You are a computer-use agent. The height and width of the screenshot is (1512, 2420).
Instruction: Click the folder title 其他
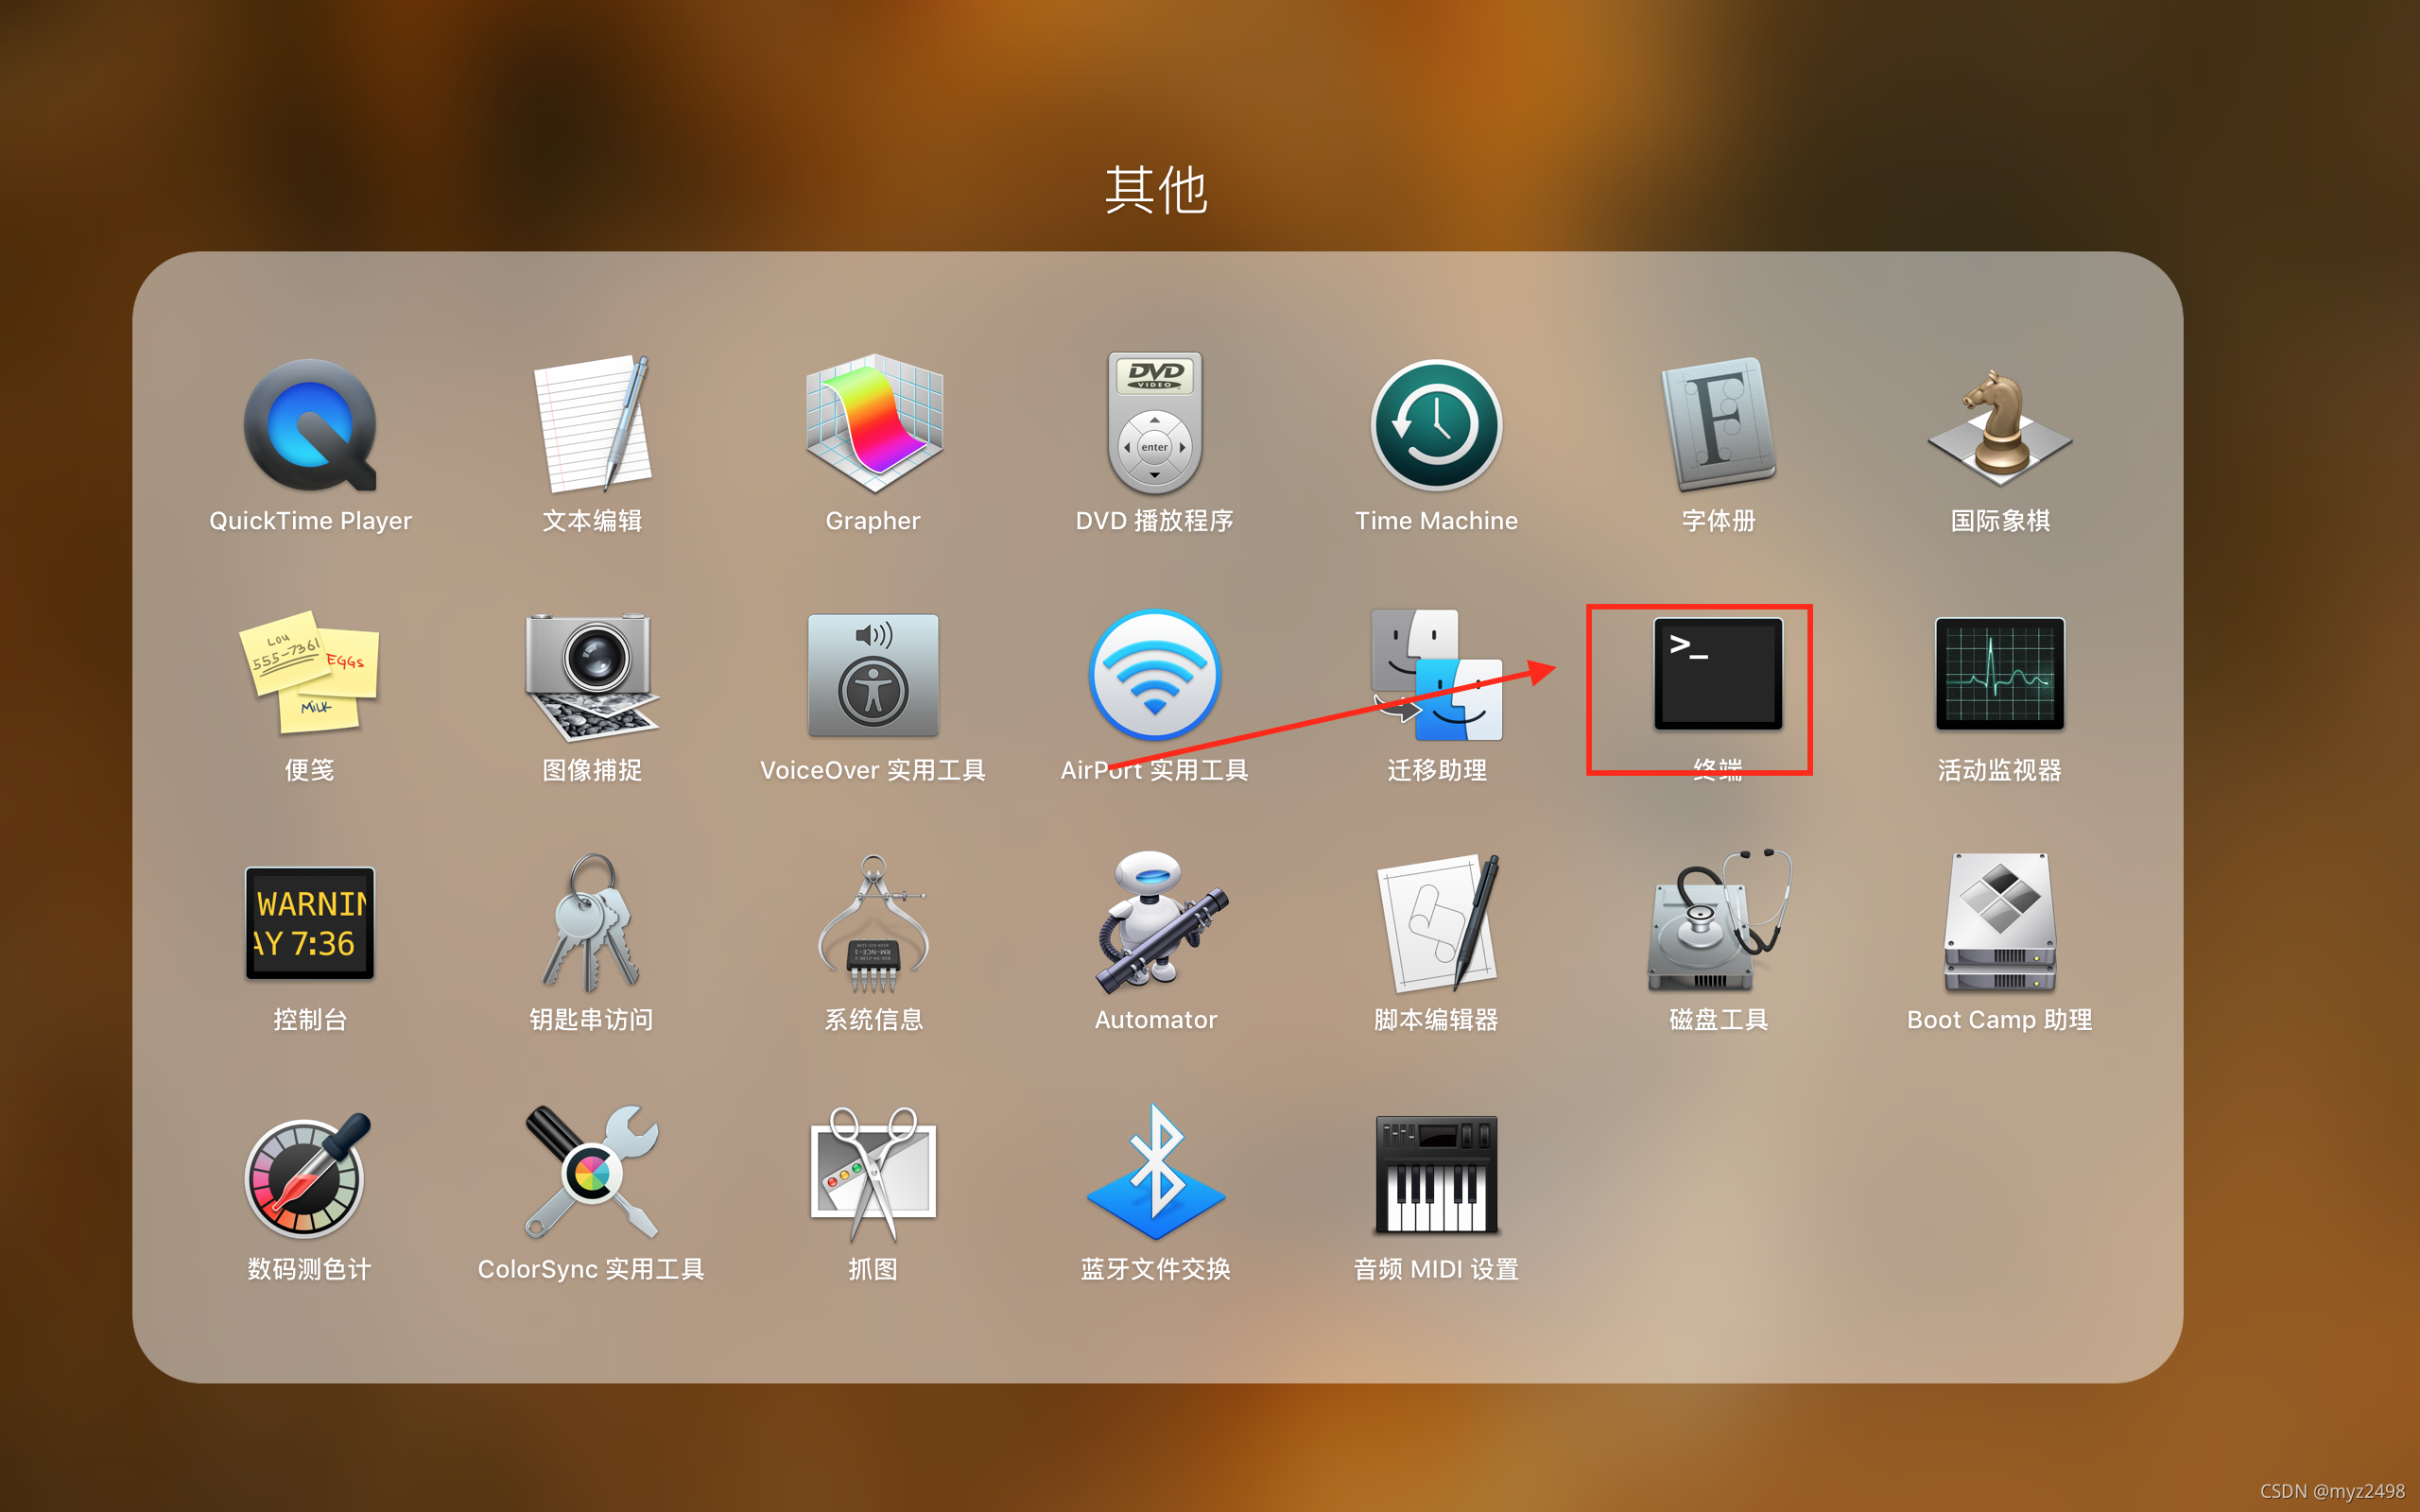coord(1156,189)
